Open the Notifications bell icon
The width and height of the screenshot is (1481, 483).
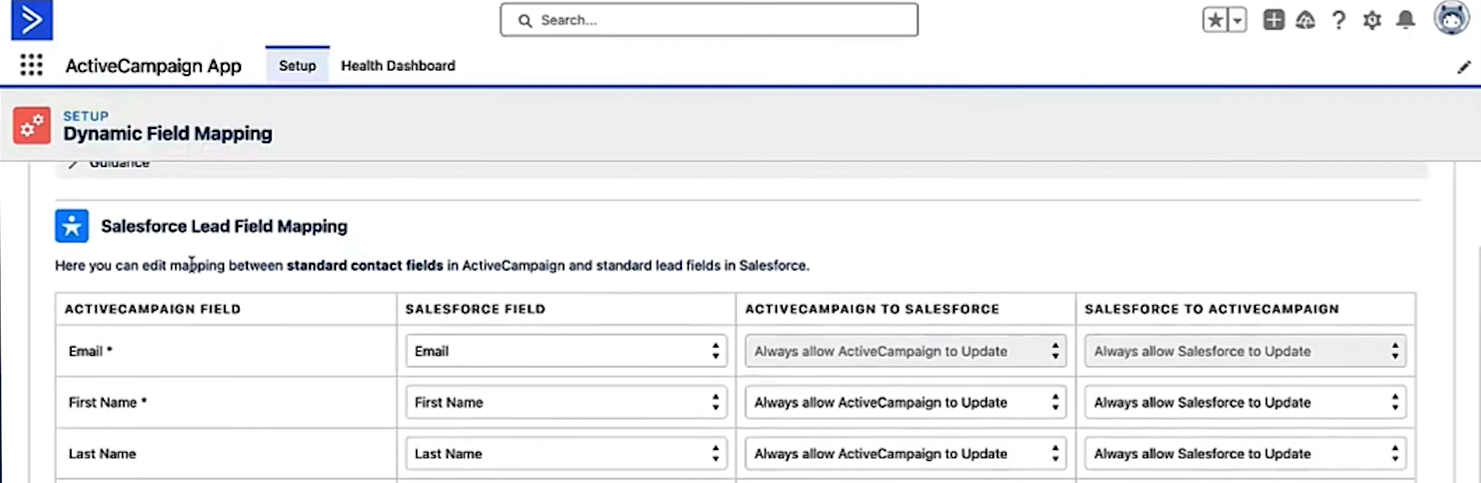1406,20
